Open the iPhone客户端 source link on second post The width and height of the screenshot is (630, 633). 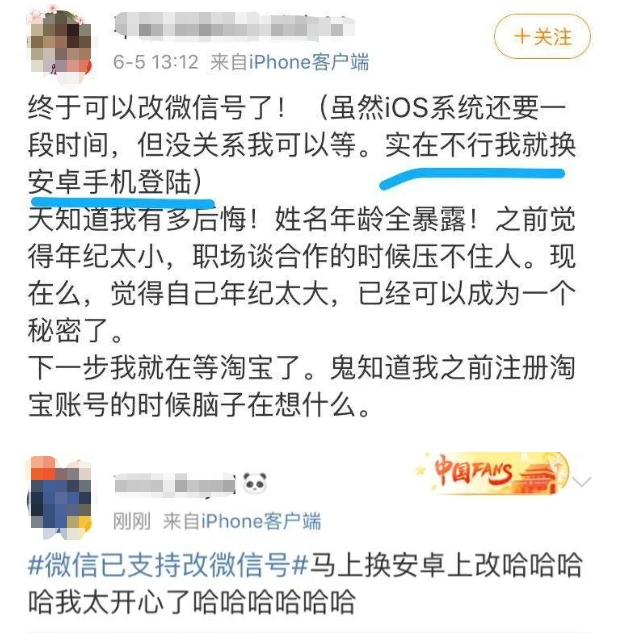tap(261, 521)
